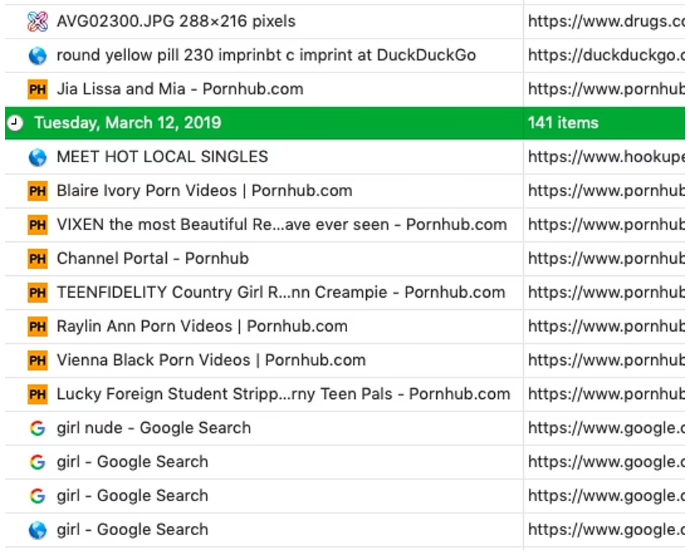Click the image file icon beside AVG02300.JPG

(x=37, y=21)
